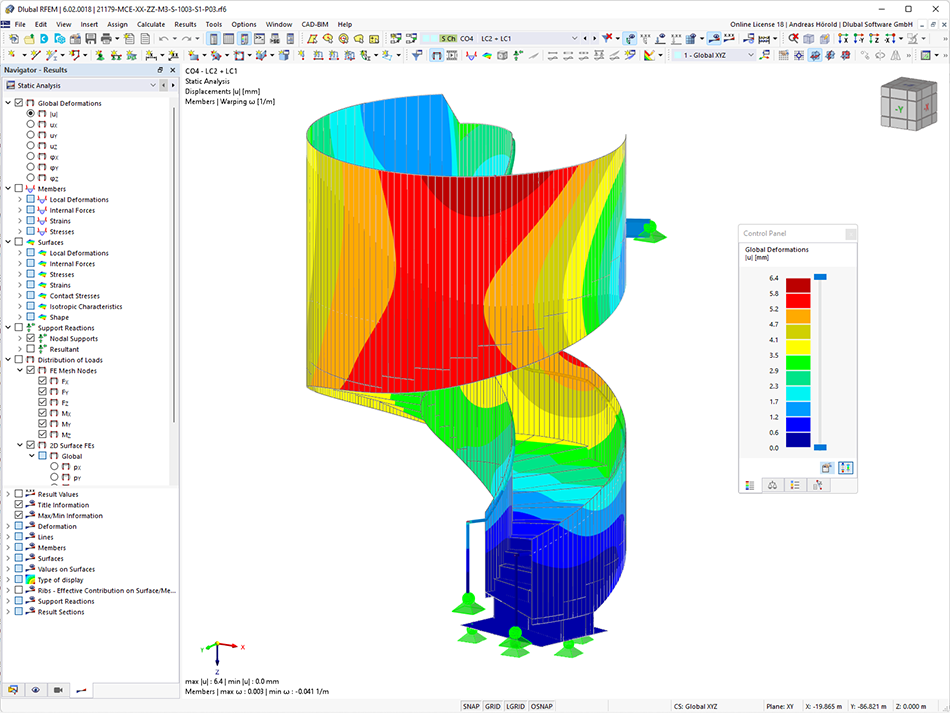Open the color scale tab in Control Panel
This screenshot has width=950, height=713.
750,485
